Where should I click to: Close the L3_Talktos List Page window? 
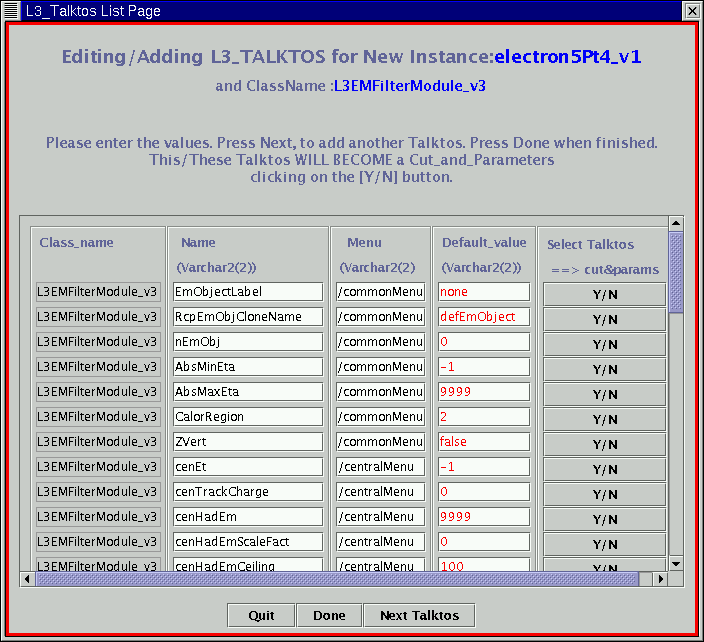691,11
